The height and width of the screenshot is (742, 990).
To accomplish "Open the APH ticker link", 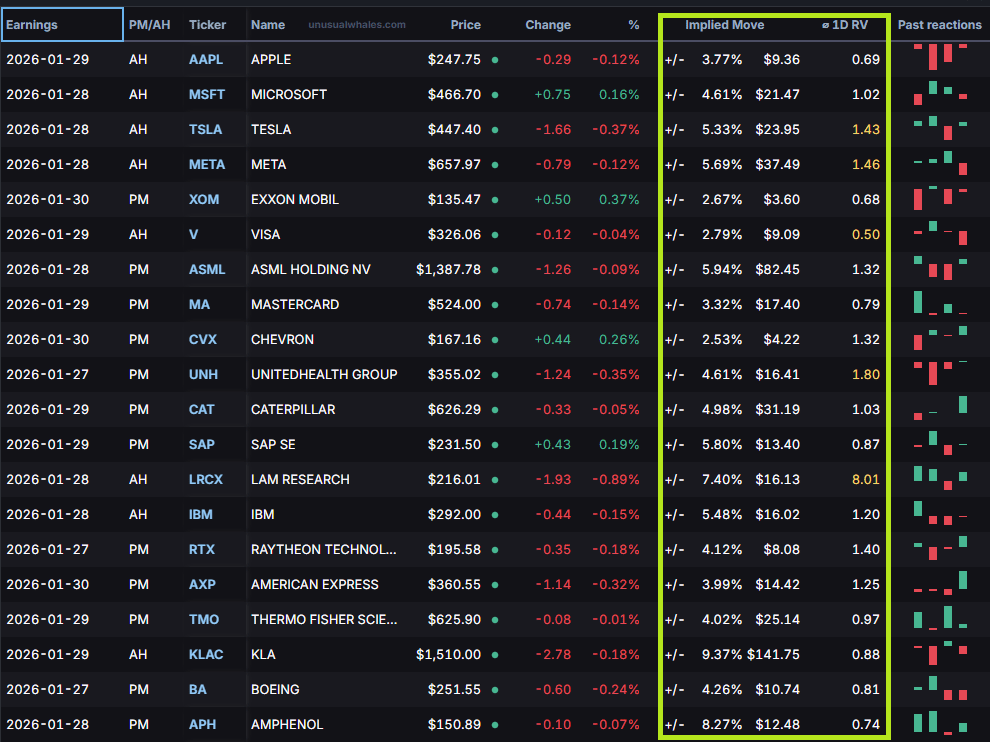I will tap(202, 724).
